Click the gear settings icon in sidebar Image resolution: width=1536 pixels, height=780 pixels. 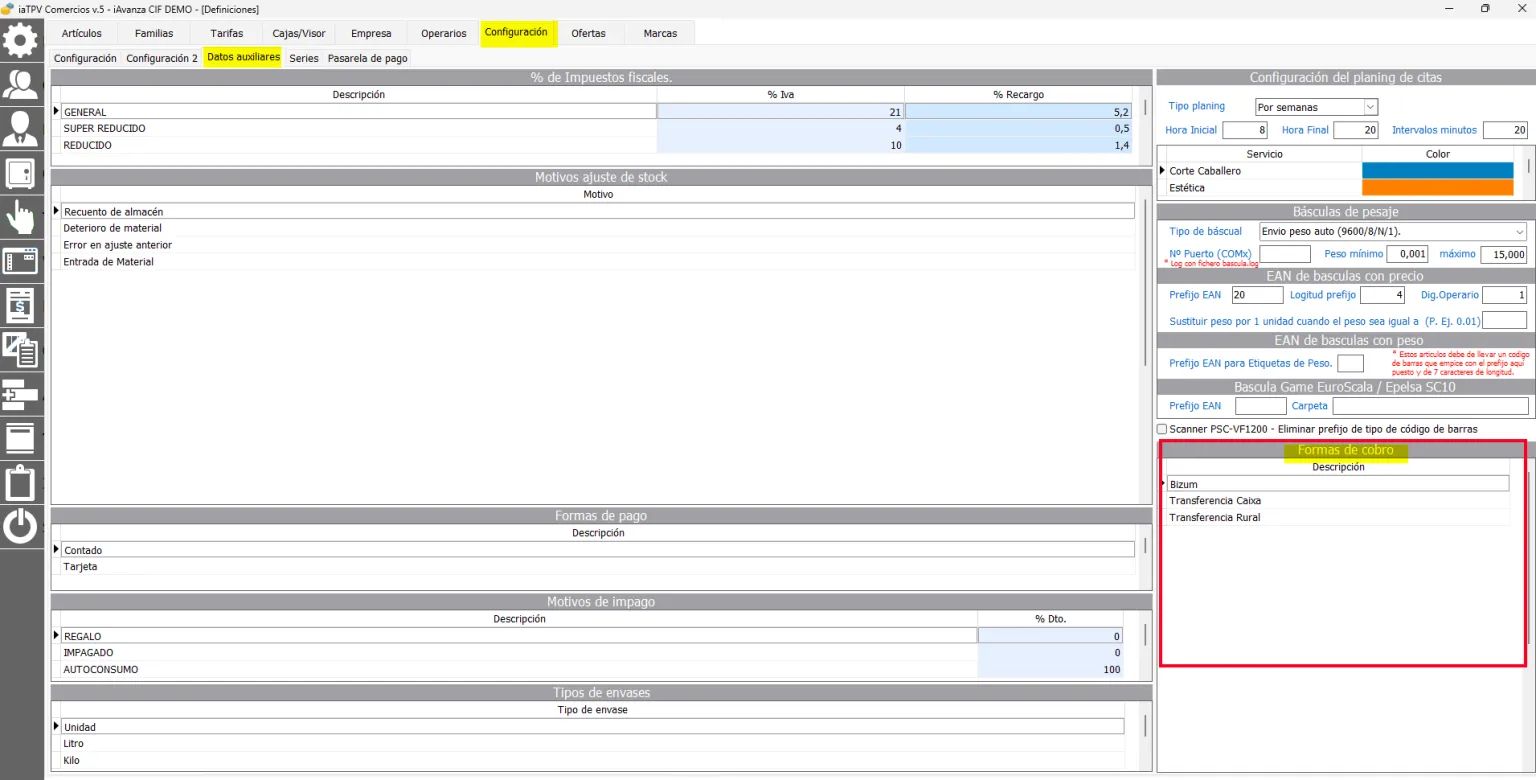click(21, 40)
